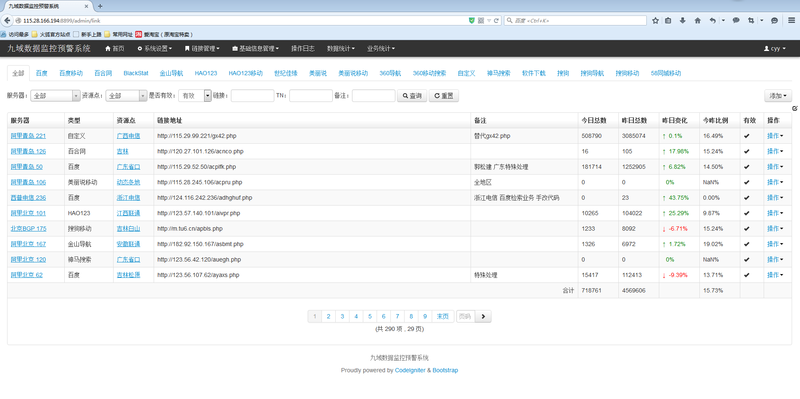Image resolution: width=800 pixels, height=399 pixels.
Task: Expand the 基础信息管理 navbar menu
Action: coord(255,48)
